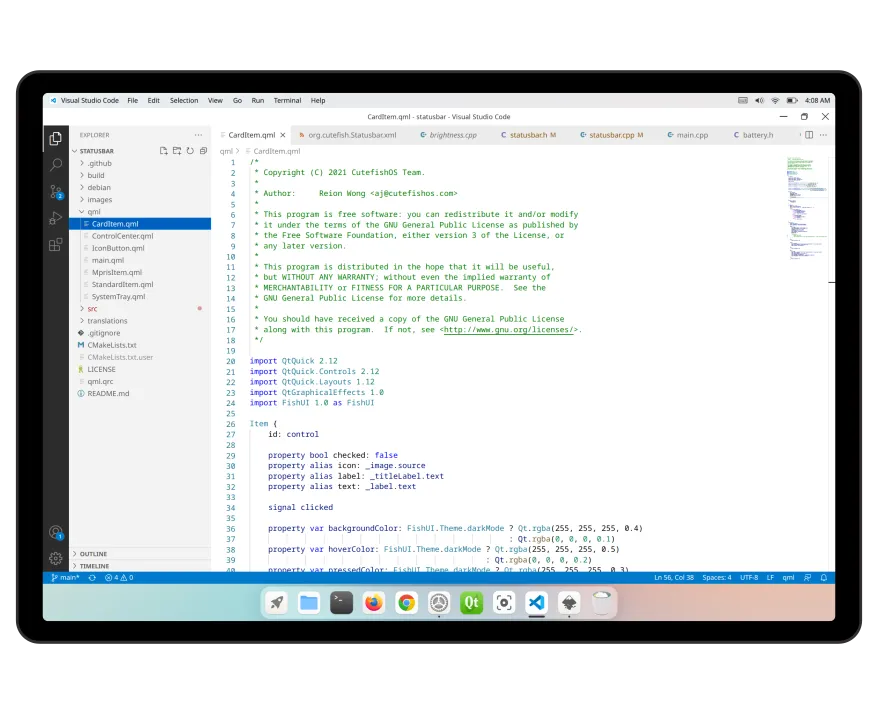878x714 pixels.
Task: Open the terminal from the dock
Action: [342, 603]
